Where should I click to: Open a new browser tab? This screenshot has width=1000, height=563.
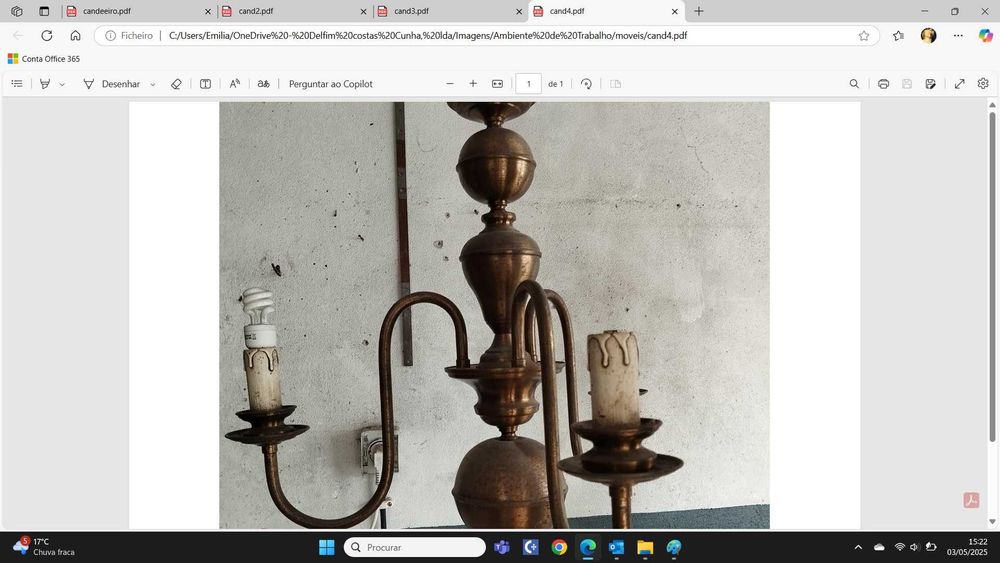pyautogui.click(x=699, y=11)
